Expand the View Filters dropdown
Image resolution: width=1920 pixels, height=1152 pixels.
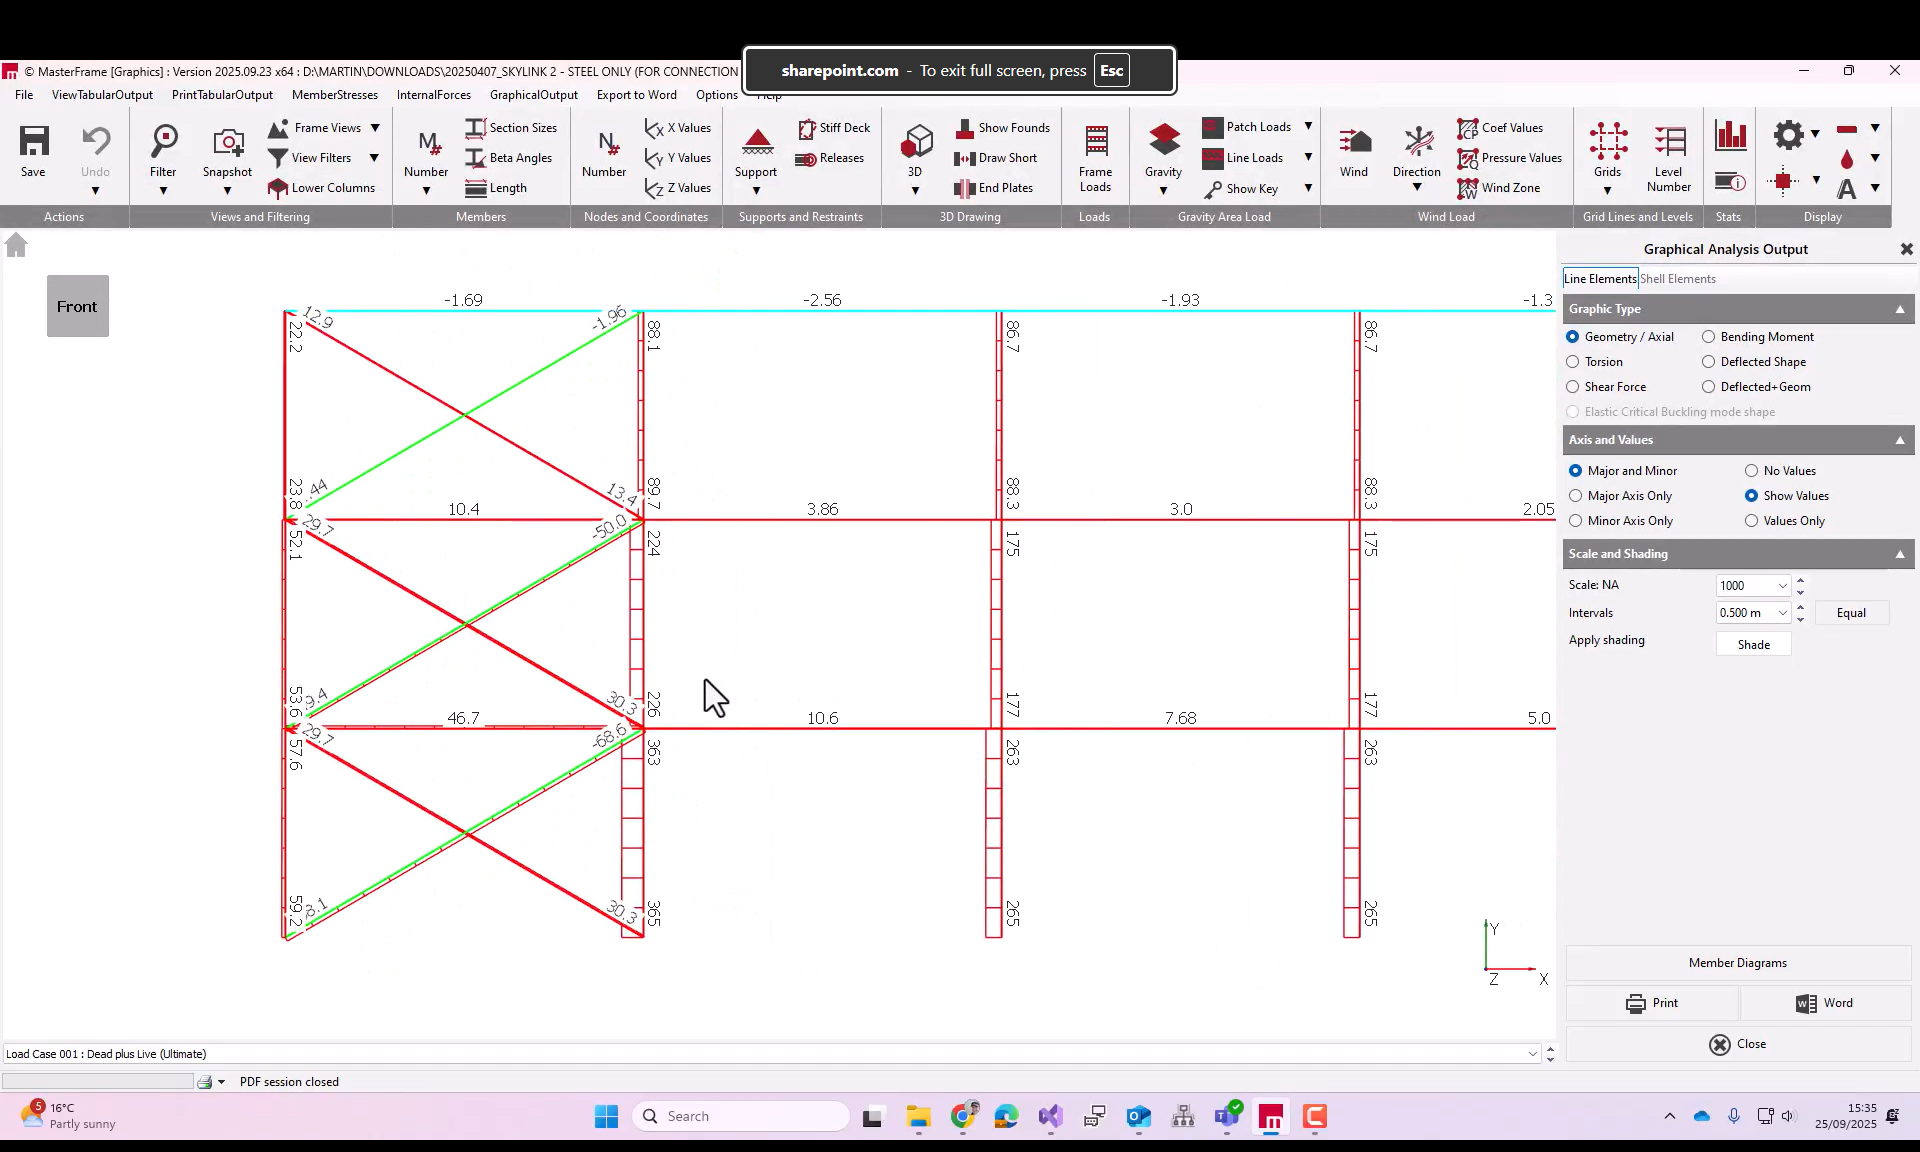375,157
